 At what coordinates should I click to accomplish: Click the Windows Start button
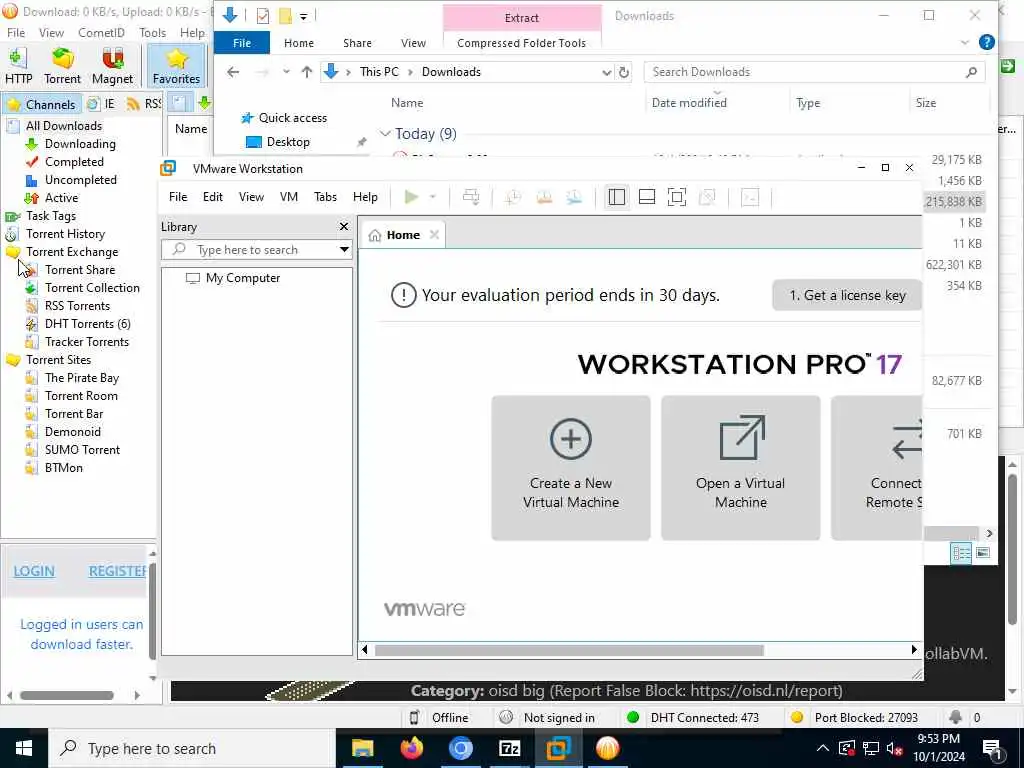(x=24, y=748)
